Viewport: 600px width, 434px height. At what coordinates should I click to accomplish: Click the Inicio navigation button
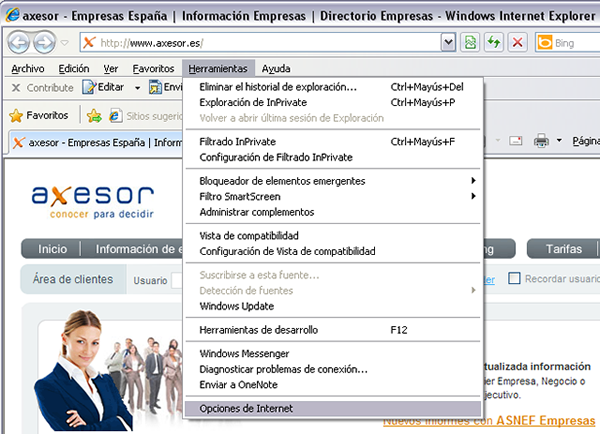click(x=52, y=249)
